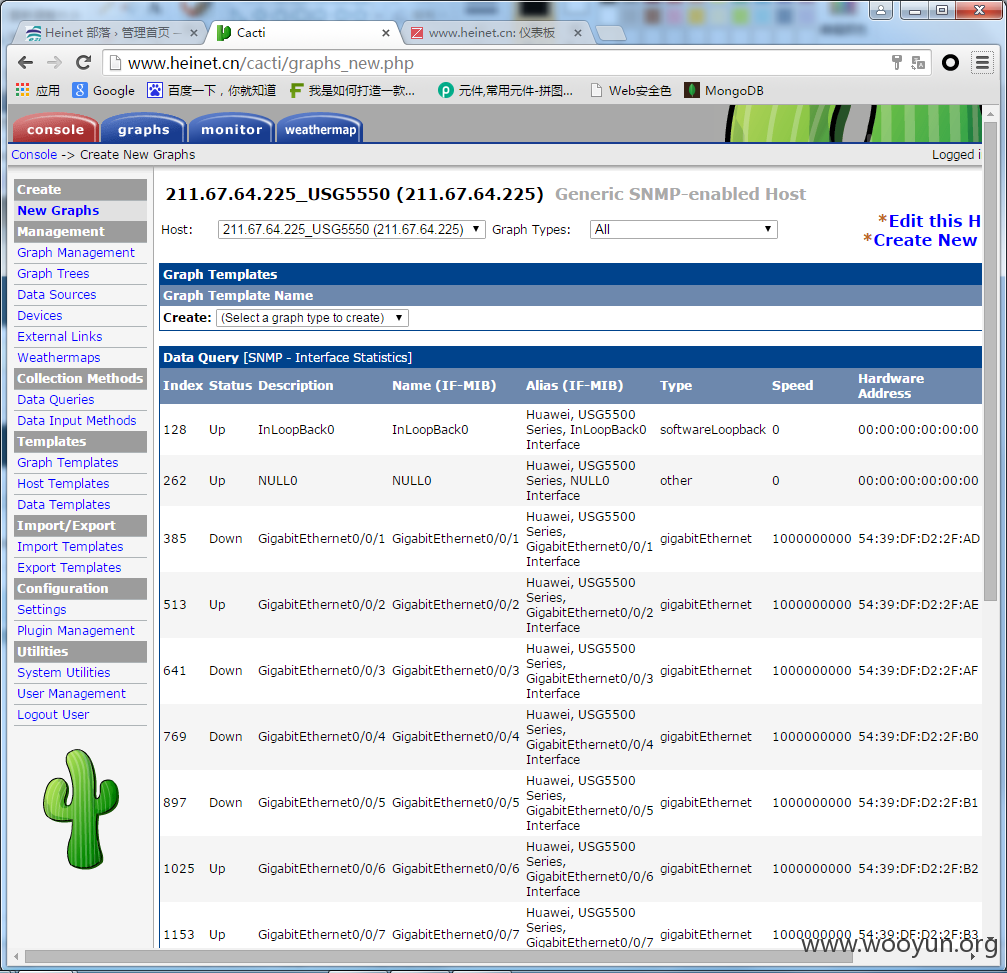The width and height of the screenshot is (1007, 973).
Task: Open the MongoDB bookmark
Action: 724,90
